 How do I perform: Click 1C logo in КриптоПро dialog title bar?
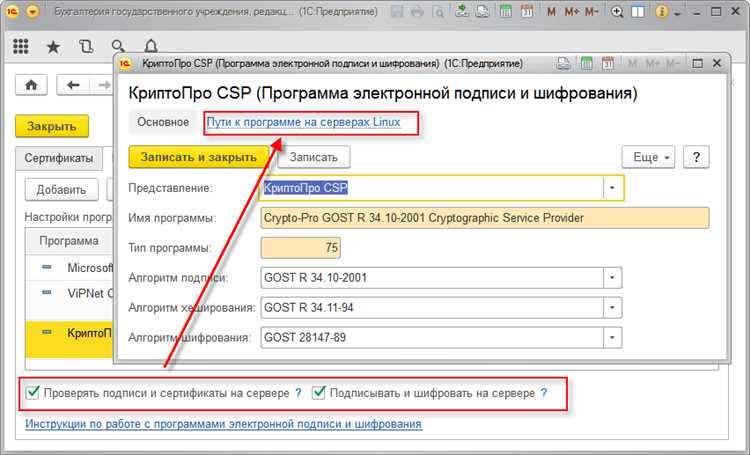125,63
